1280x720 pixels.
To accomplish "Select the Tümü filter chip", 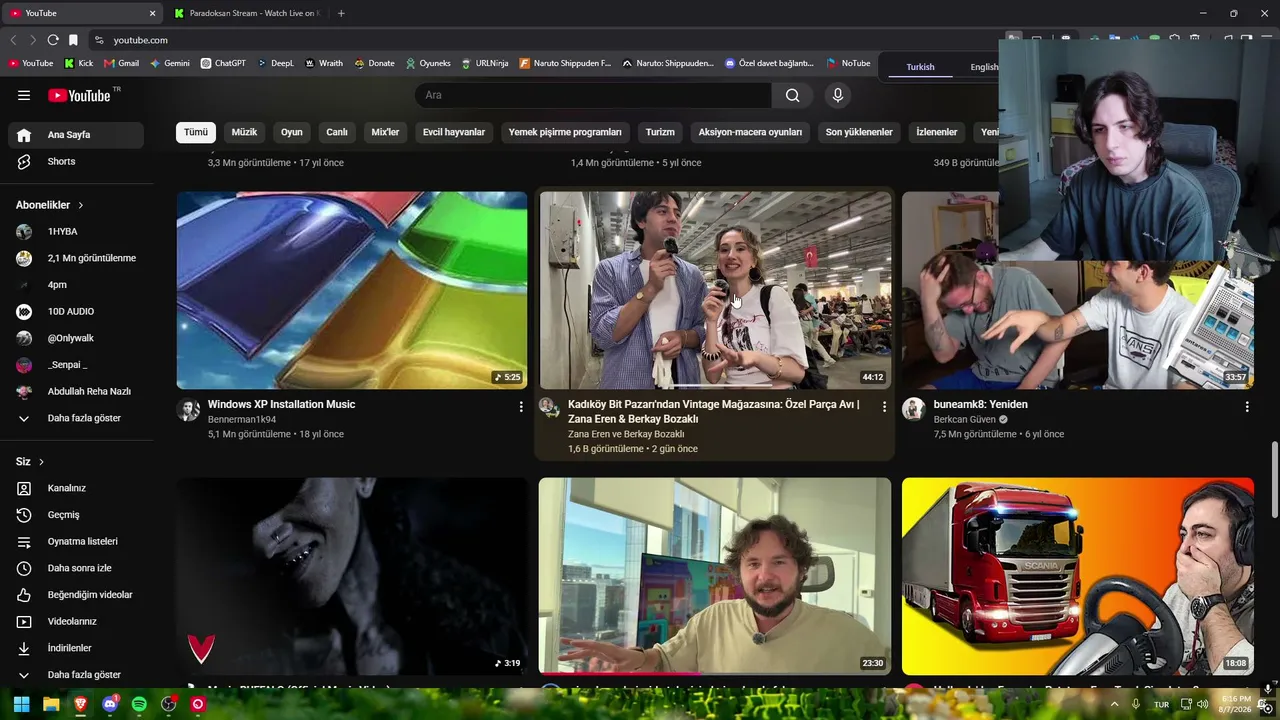I will tap(196, 132).
